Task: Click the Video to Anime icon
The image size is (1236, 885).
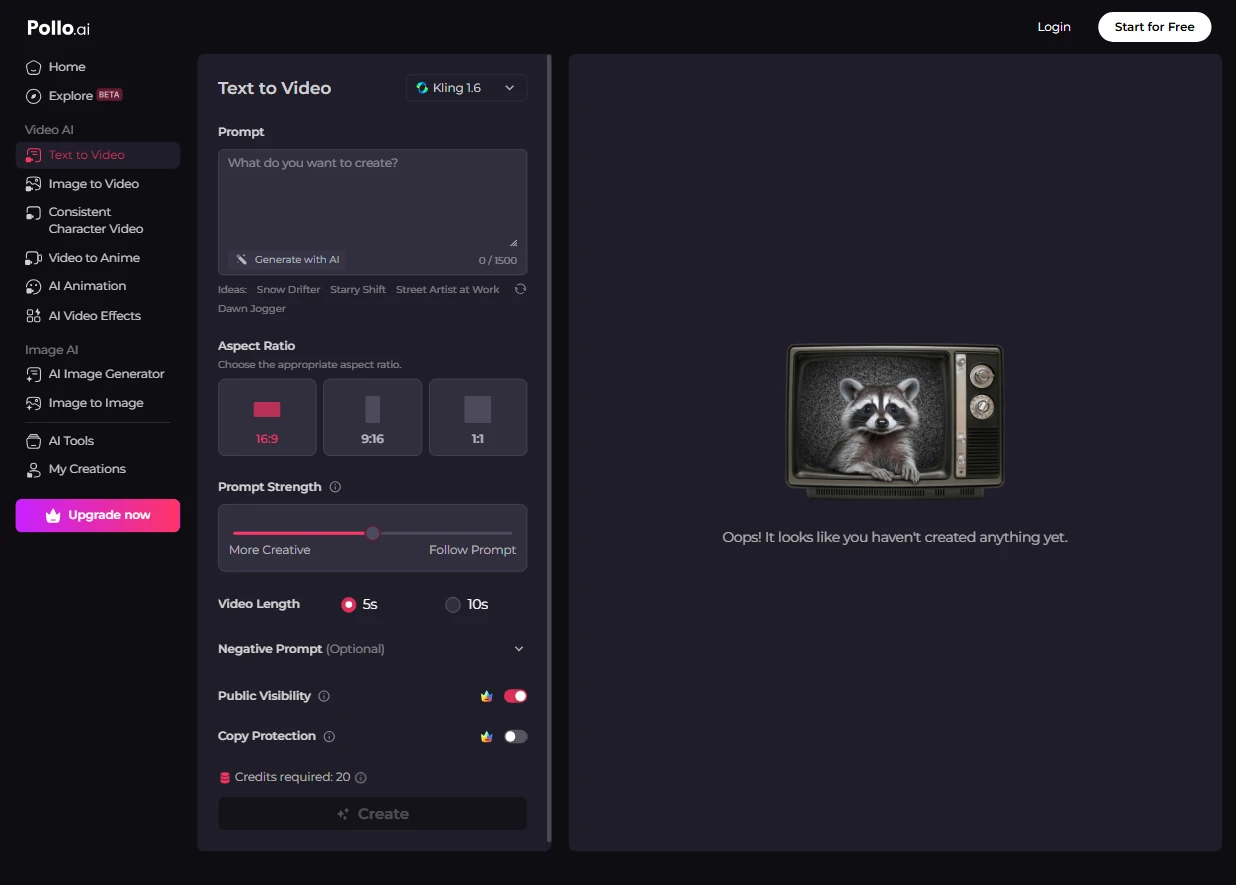Action: tap(33, 258)
